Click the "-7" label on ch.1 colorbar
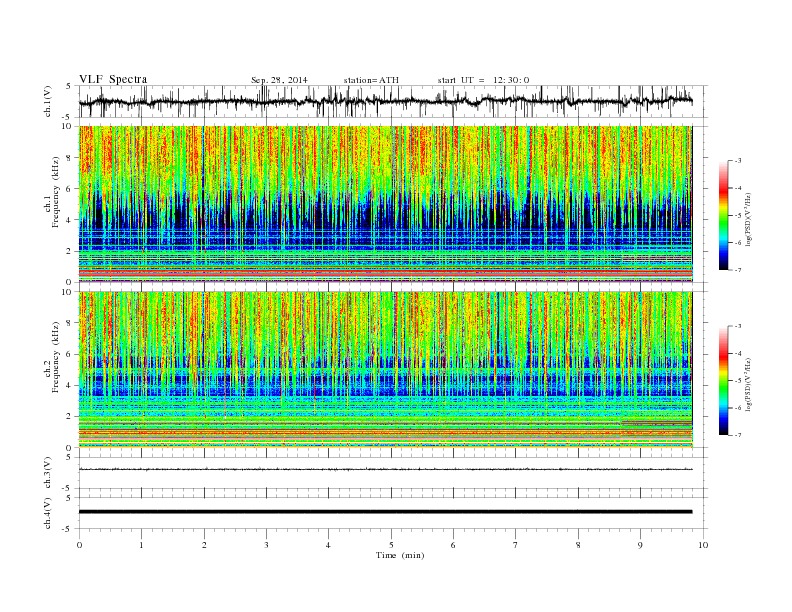The image size is (792, 612). coord(738,270)
